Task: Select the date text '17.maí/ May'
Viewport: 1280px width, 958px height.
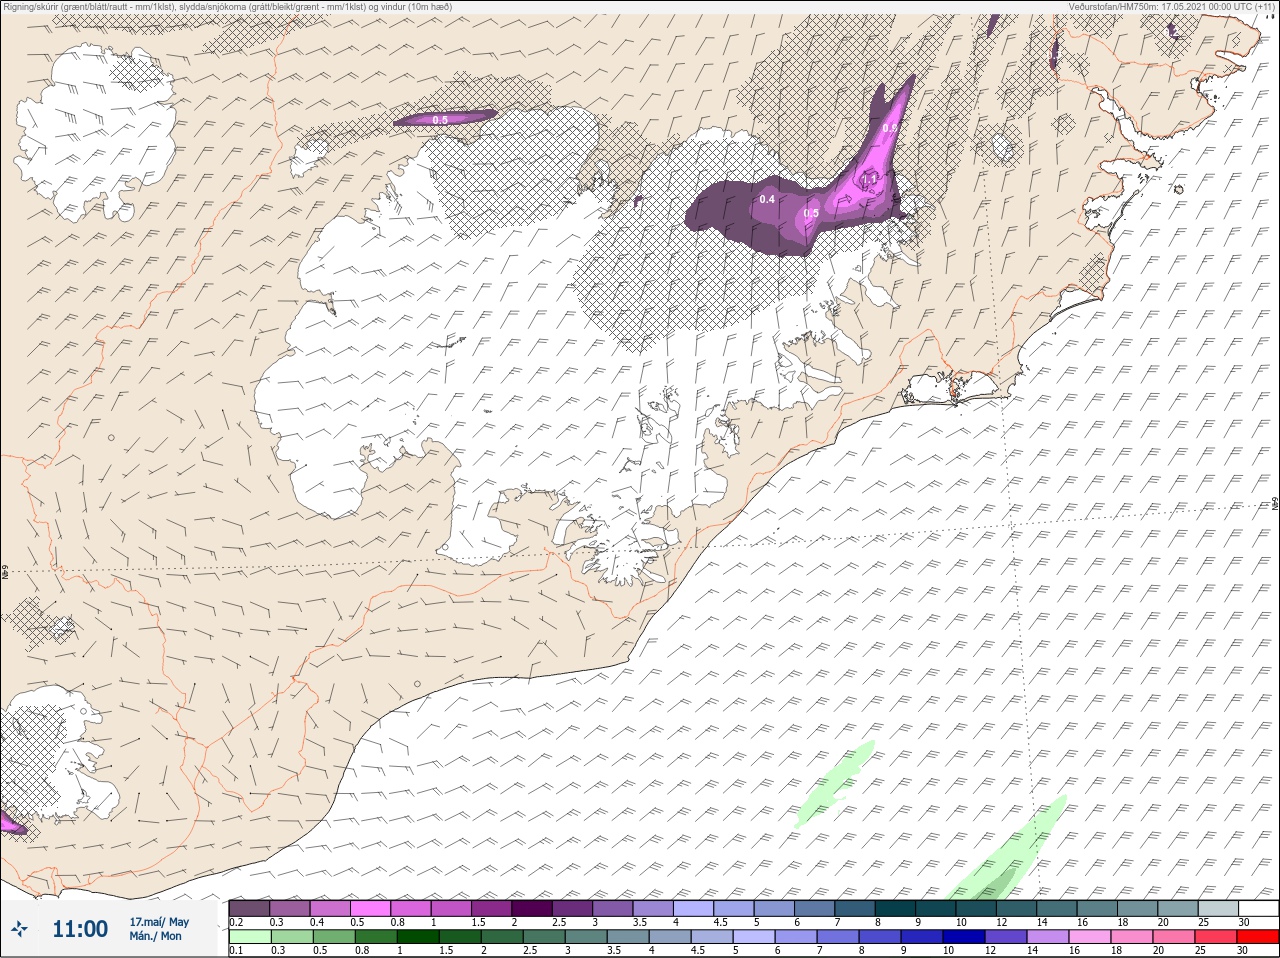Action: [x=159, y=922]
